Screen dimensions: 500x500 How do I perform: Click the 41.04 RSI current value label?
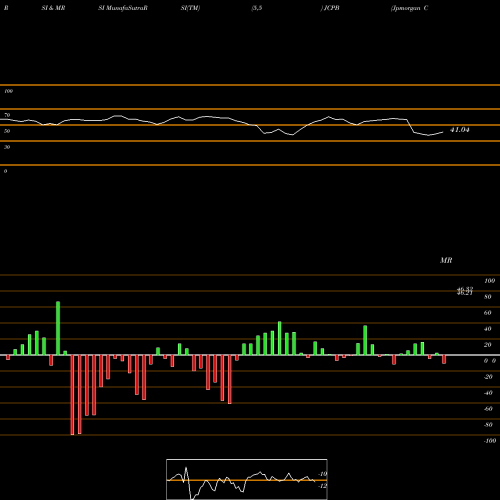pyautogui.click(x=460, y=130)
